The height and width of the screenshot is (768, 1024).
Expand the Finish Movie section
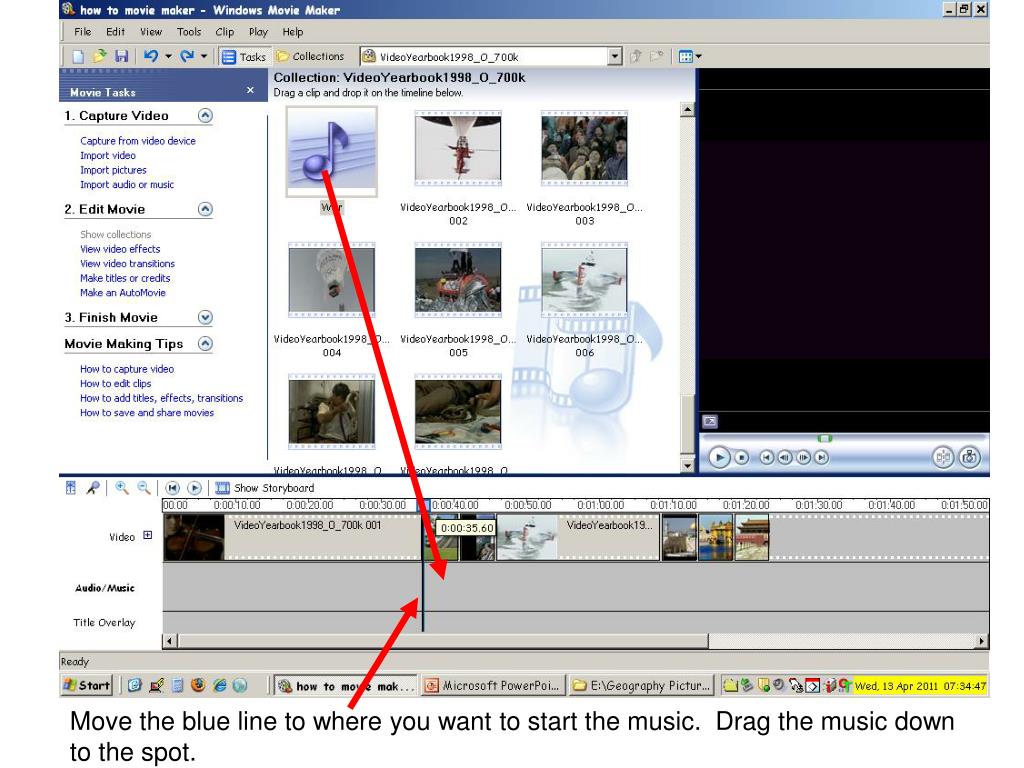tap(205, 317)
